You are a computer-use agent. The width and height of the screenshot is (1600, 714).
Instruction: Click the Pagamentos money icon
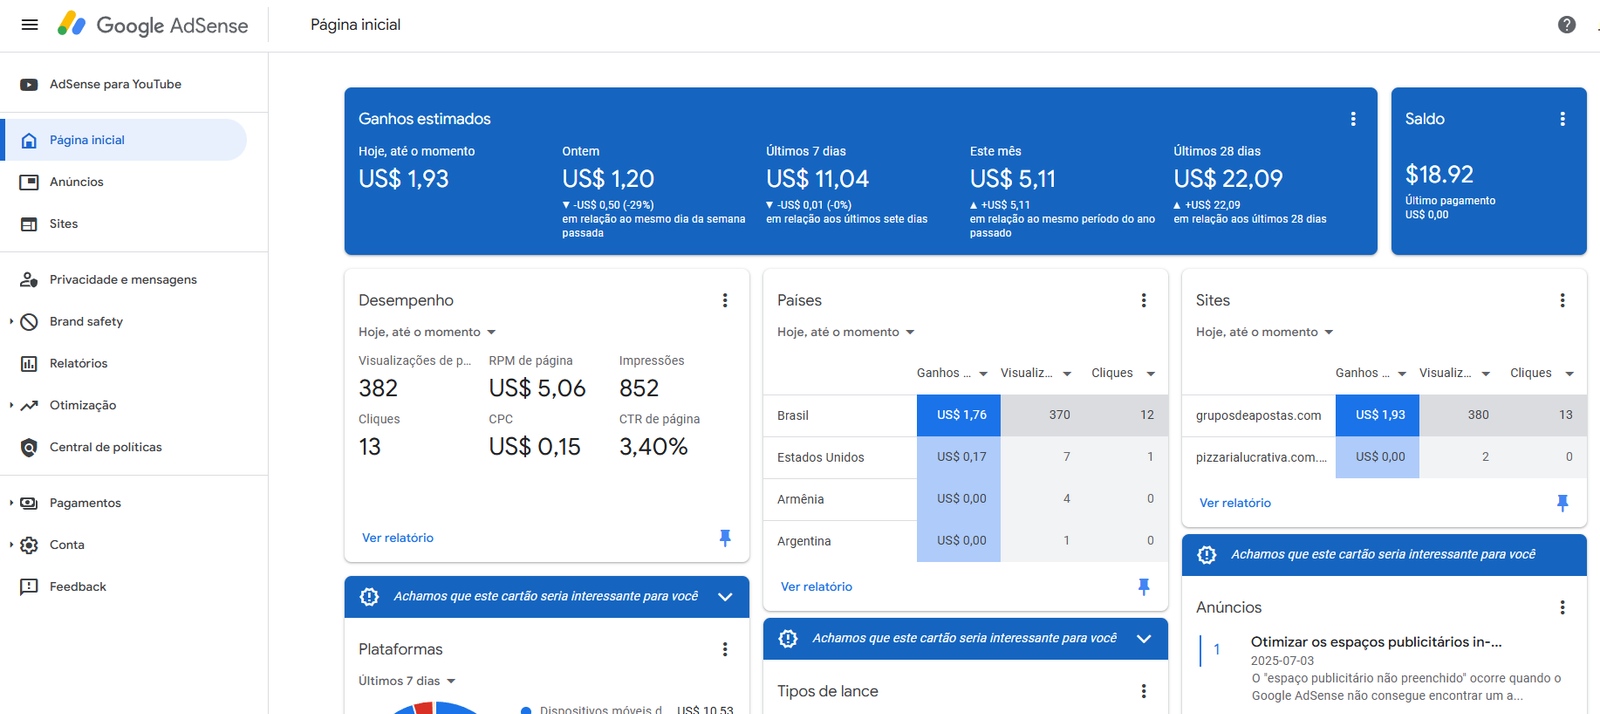pos(29,504)
